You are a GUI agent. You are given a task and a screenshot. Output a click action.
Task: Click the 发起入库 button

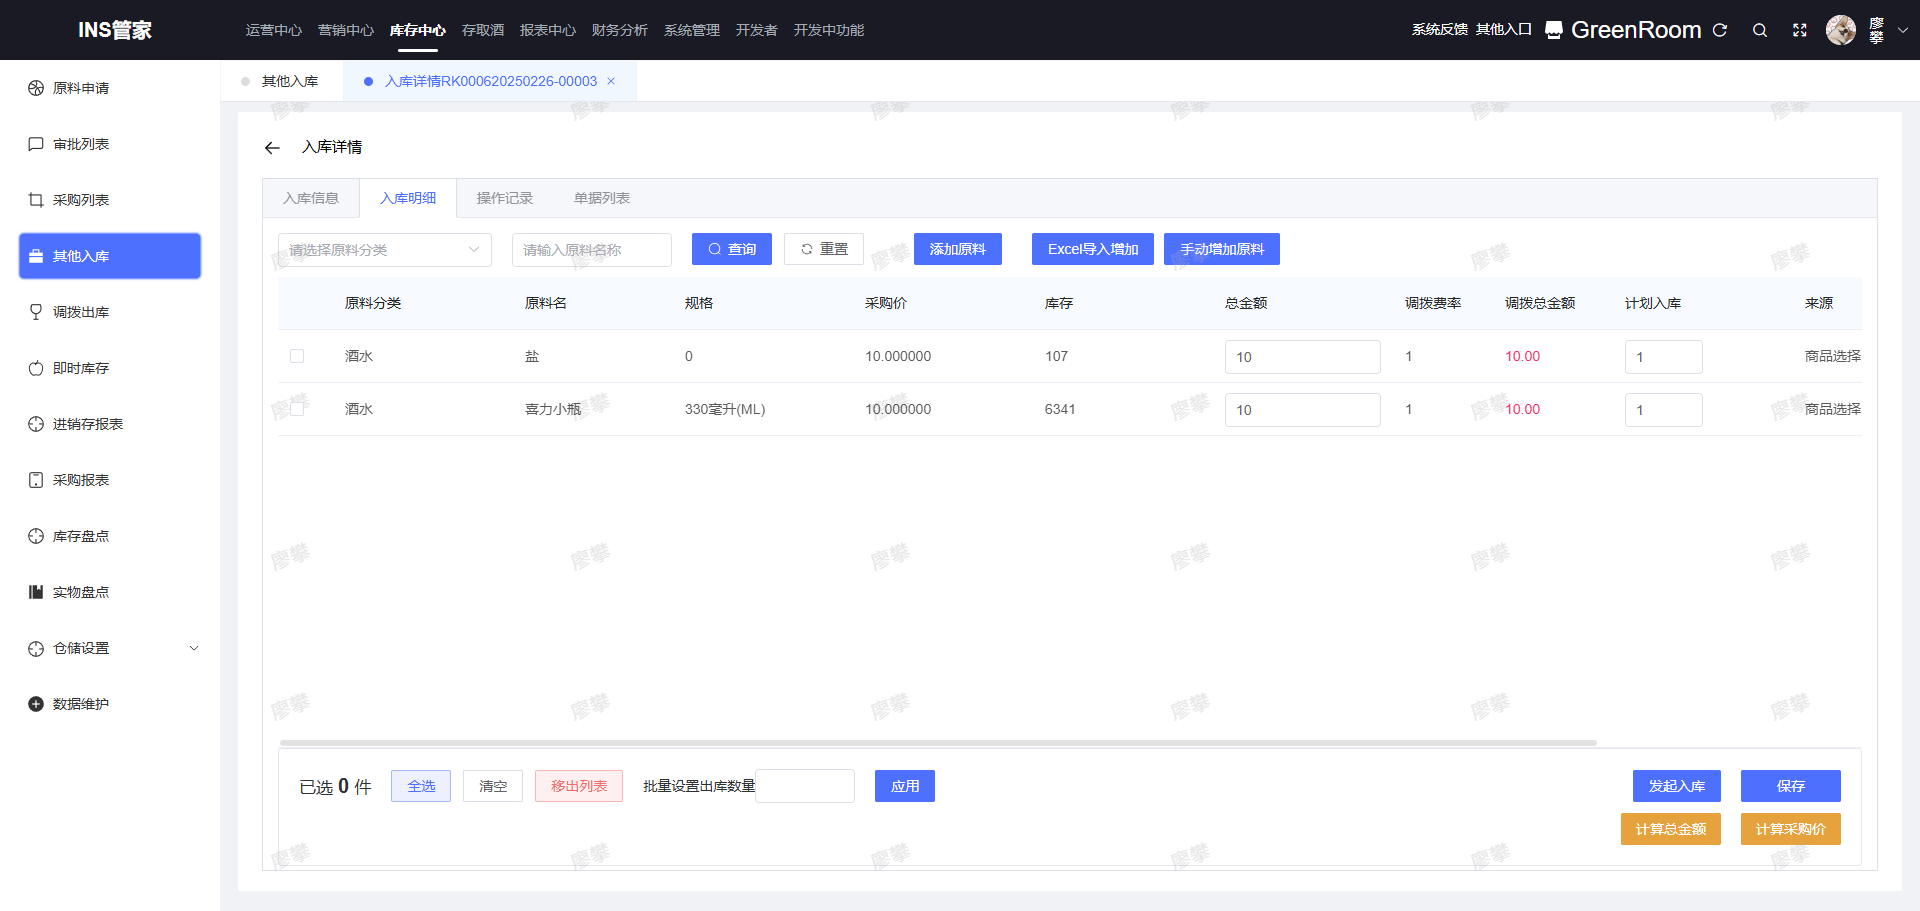click(x=1677, y=786)
